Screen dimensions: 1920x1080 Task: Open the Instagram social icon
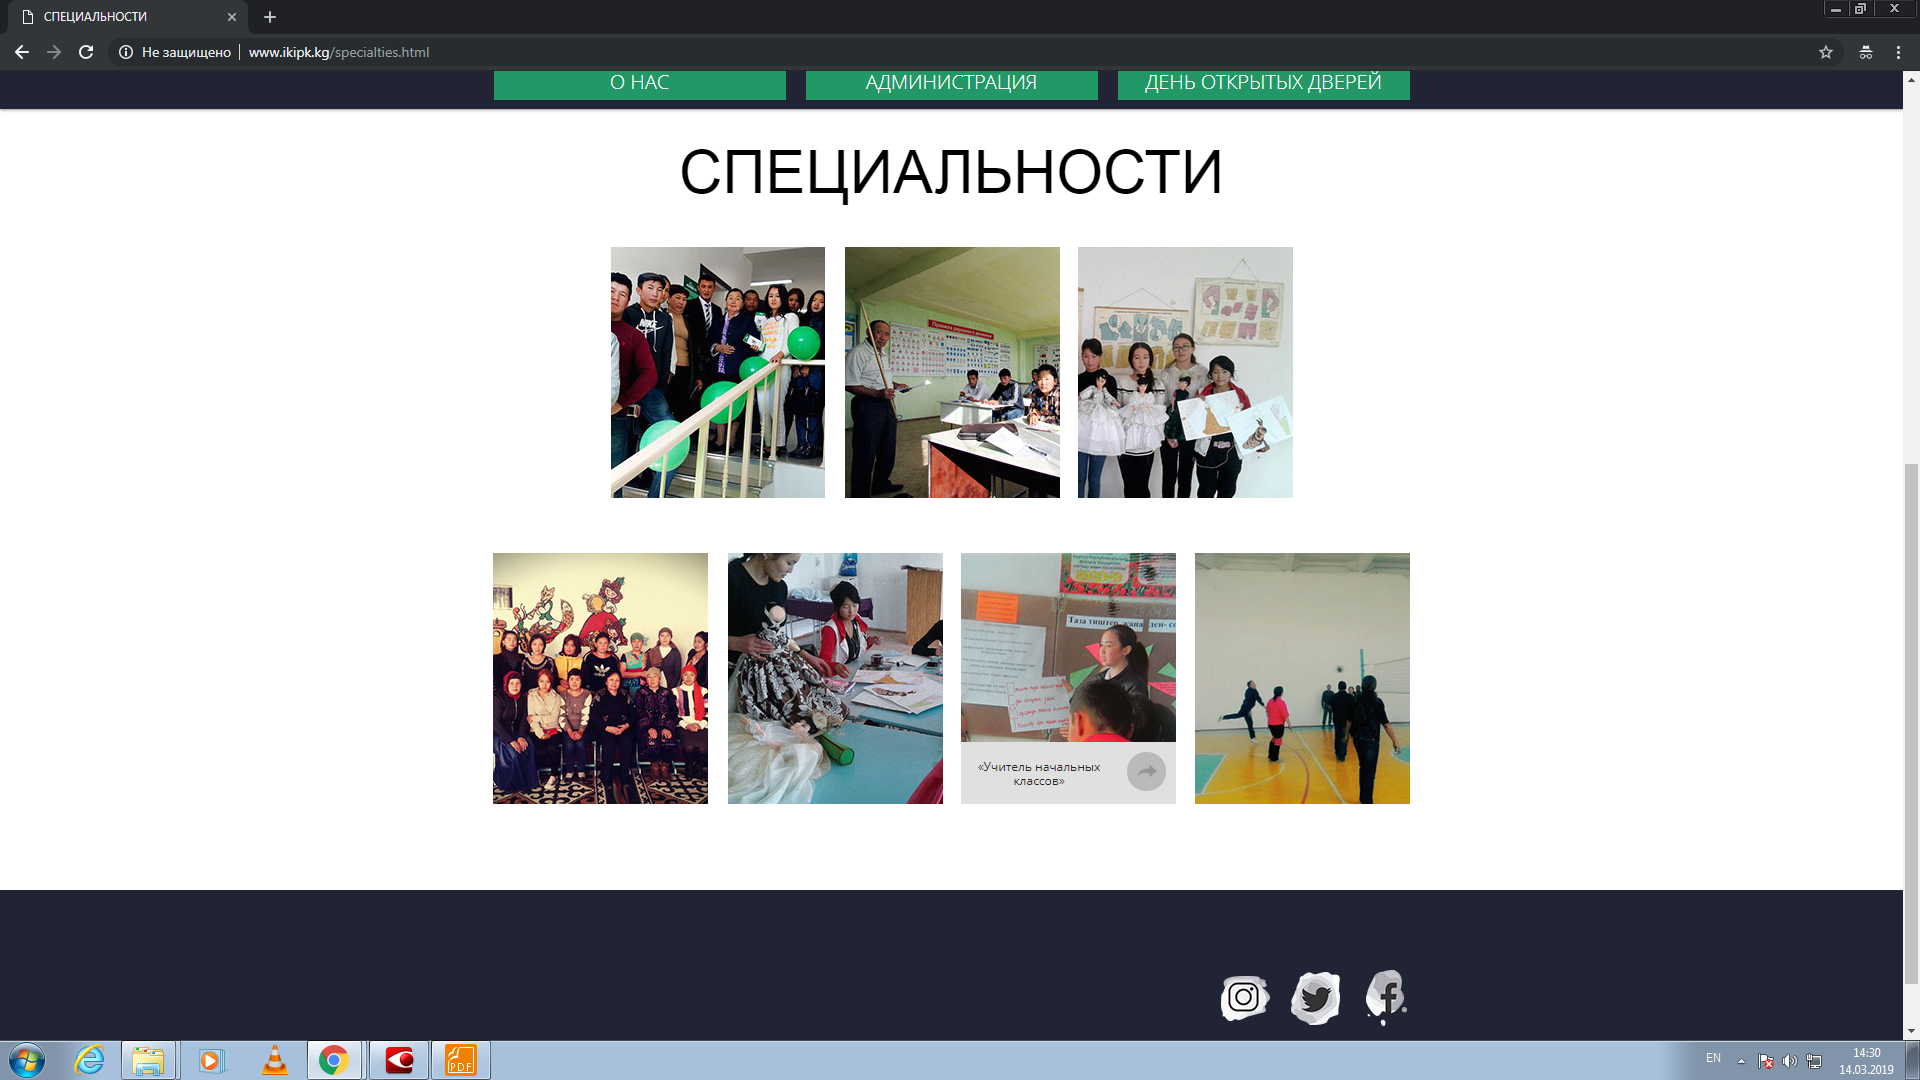[1244, 998]
